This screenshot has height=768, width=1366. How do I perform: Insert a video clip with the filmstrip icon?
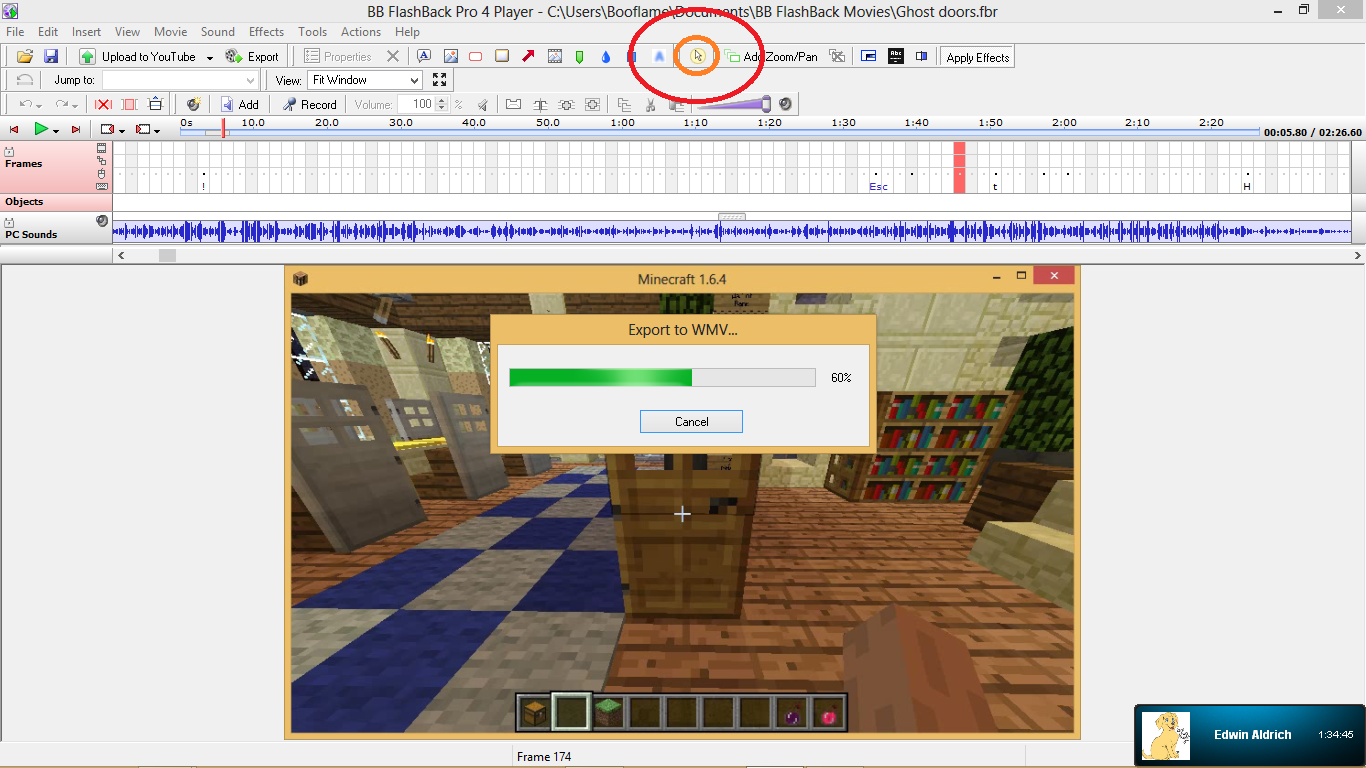click(554, 57)
